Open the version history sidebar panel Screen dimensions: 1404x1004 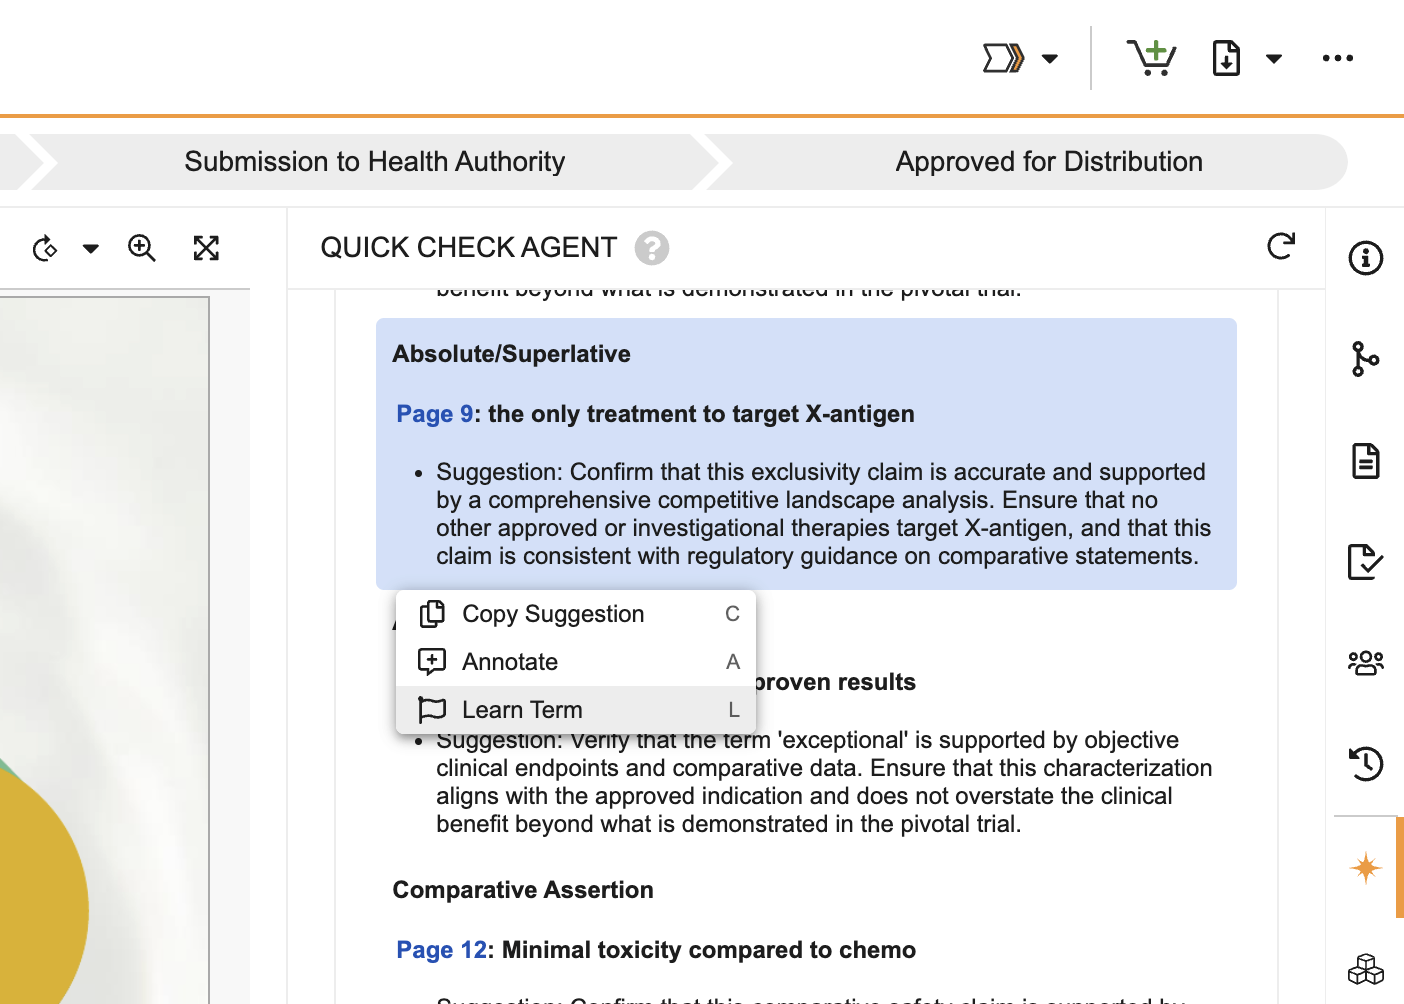(x=1365, y=764)
